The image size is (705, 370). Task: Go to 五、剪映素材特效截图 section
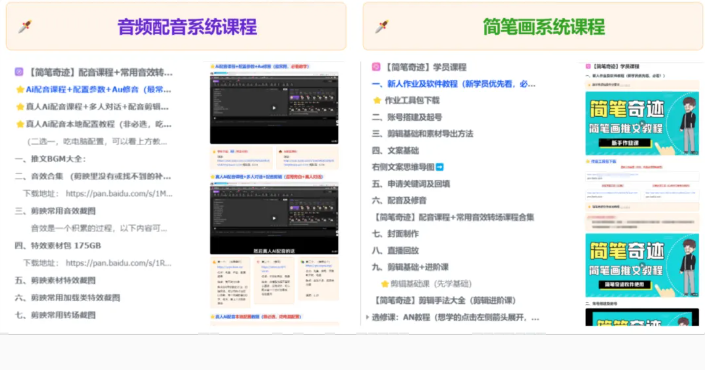(x=55, y=280)
